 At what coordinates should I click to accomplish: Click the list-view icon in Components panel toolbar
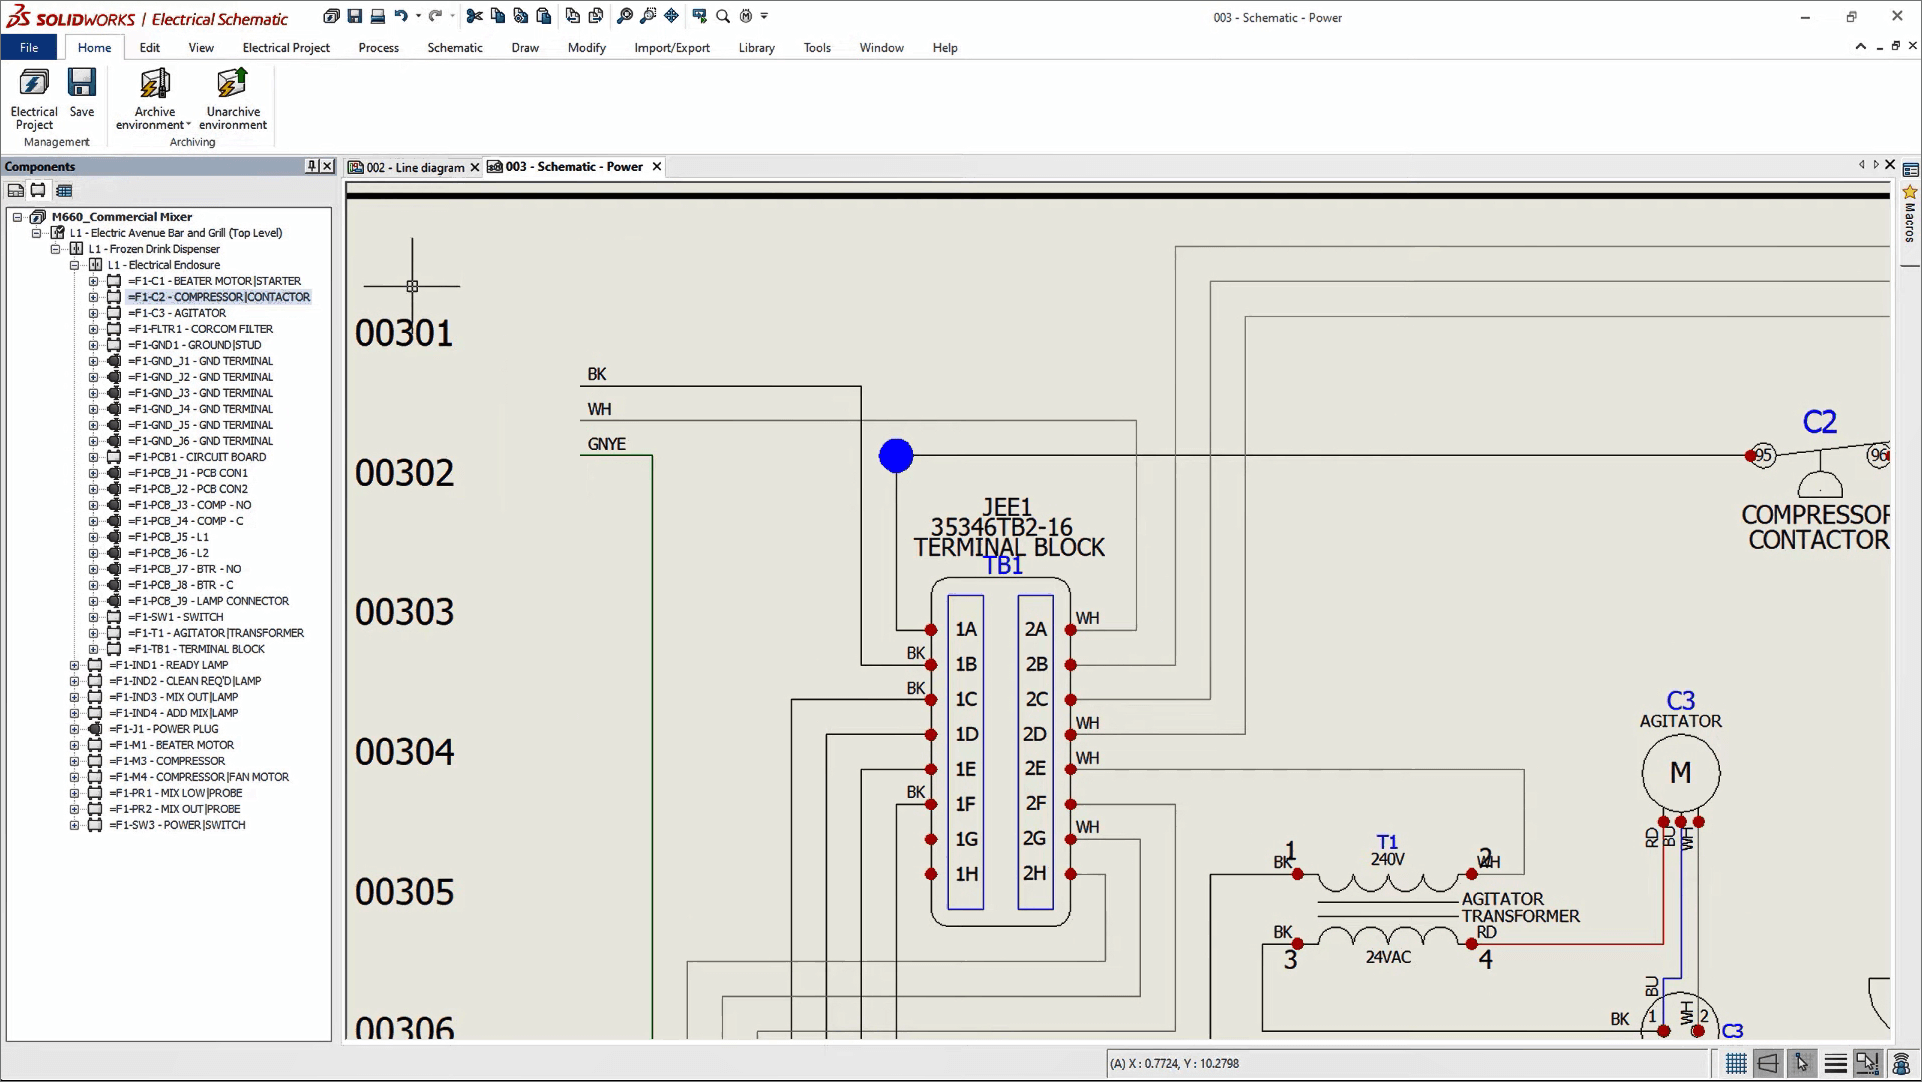click(x=64, y=190)
